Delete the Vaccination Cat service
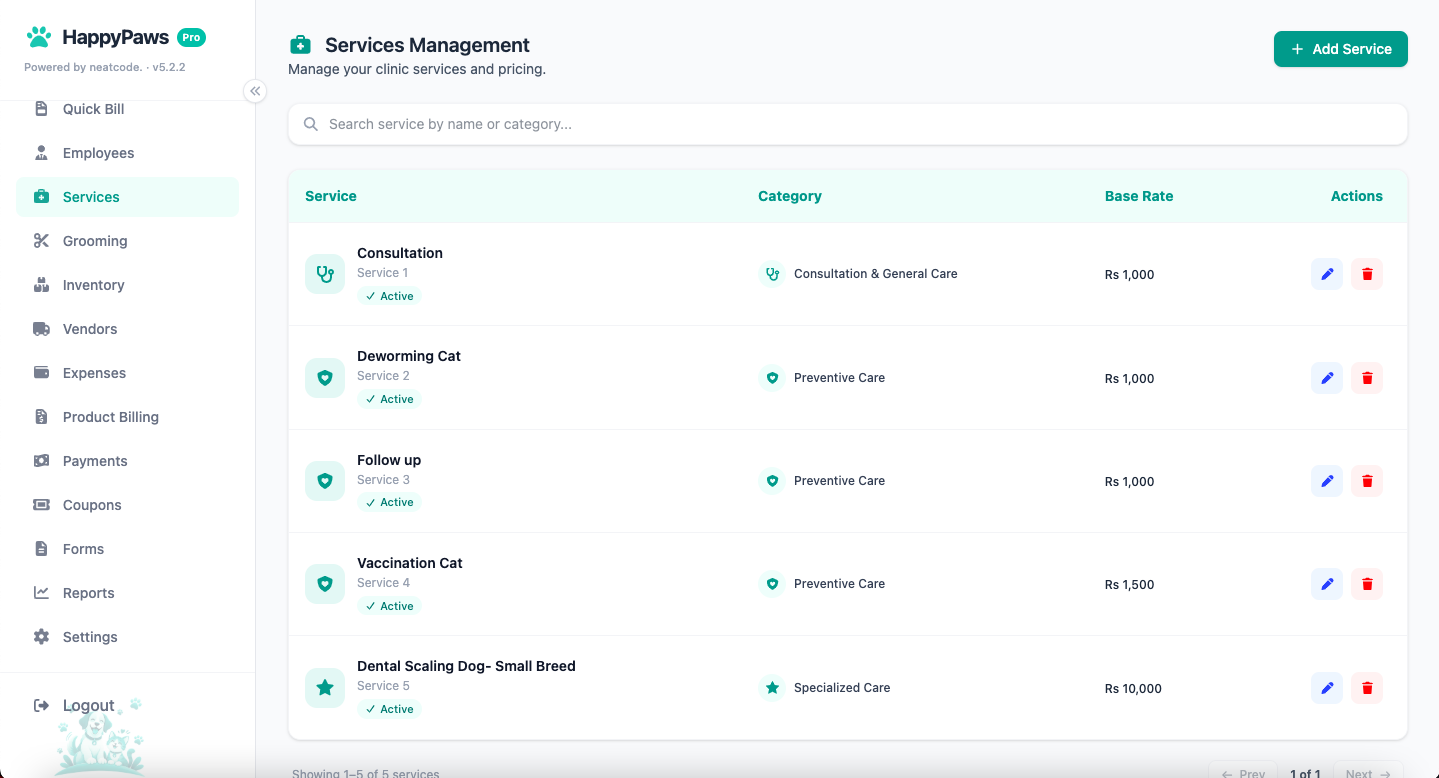The height and width of the screenshot is (778, 1439). (1367, 584)
